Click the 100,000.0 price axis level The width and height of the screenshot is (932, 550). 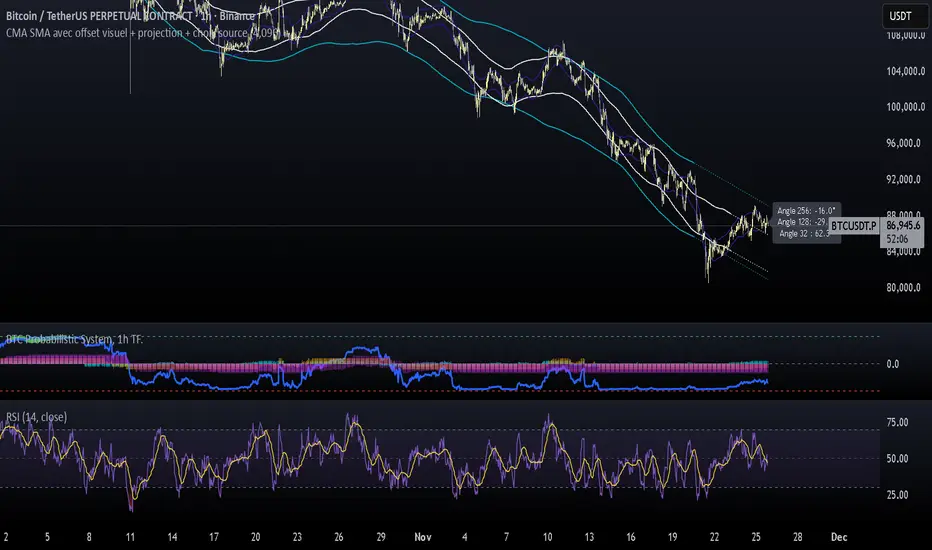tap(902, 107)
